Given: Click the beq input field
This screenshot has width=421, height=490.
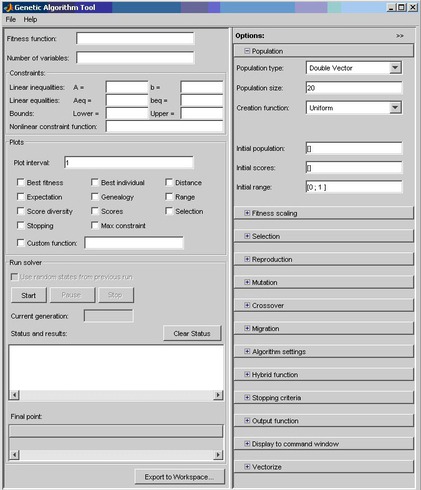Looking at the screenshot, I should coord(202,100).
